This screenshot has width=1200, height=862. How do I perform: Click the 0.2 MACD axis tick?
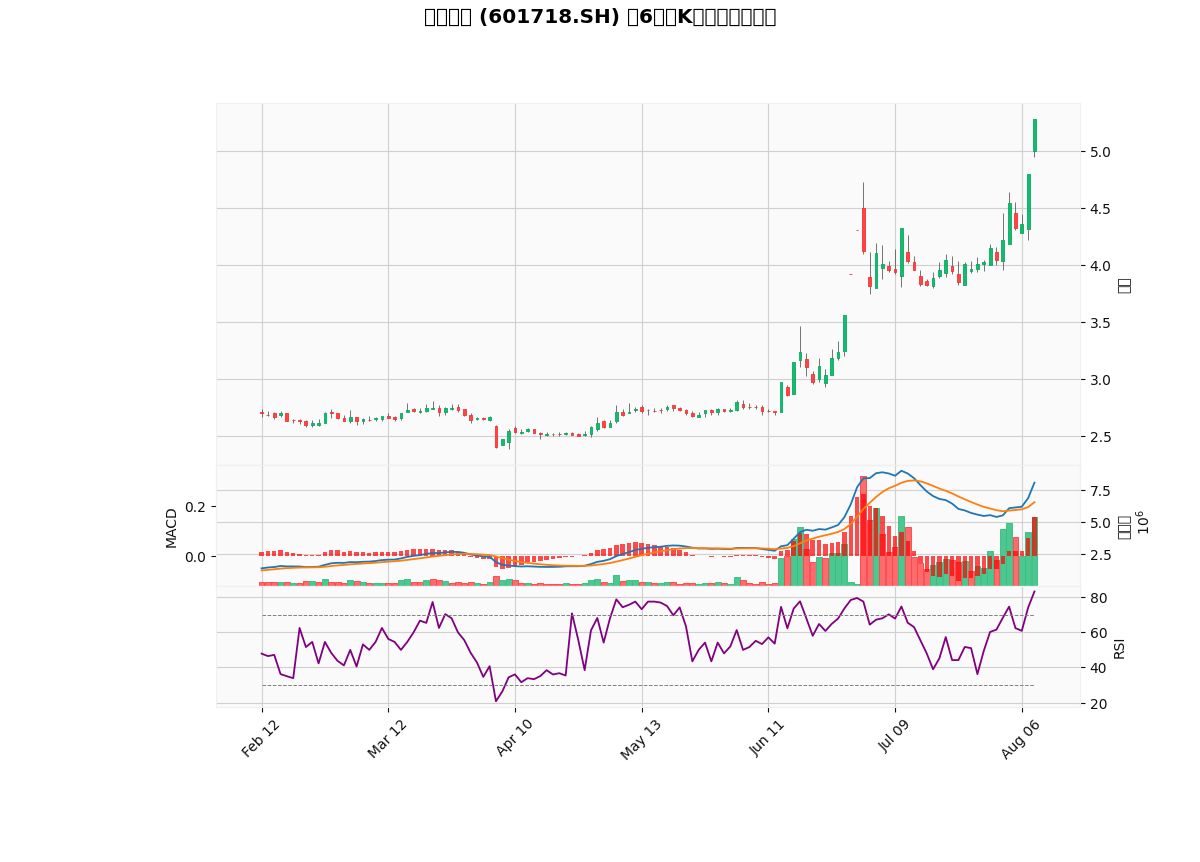pyautogui.click(x=197, y=507)
